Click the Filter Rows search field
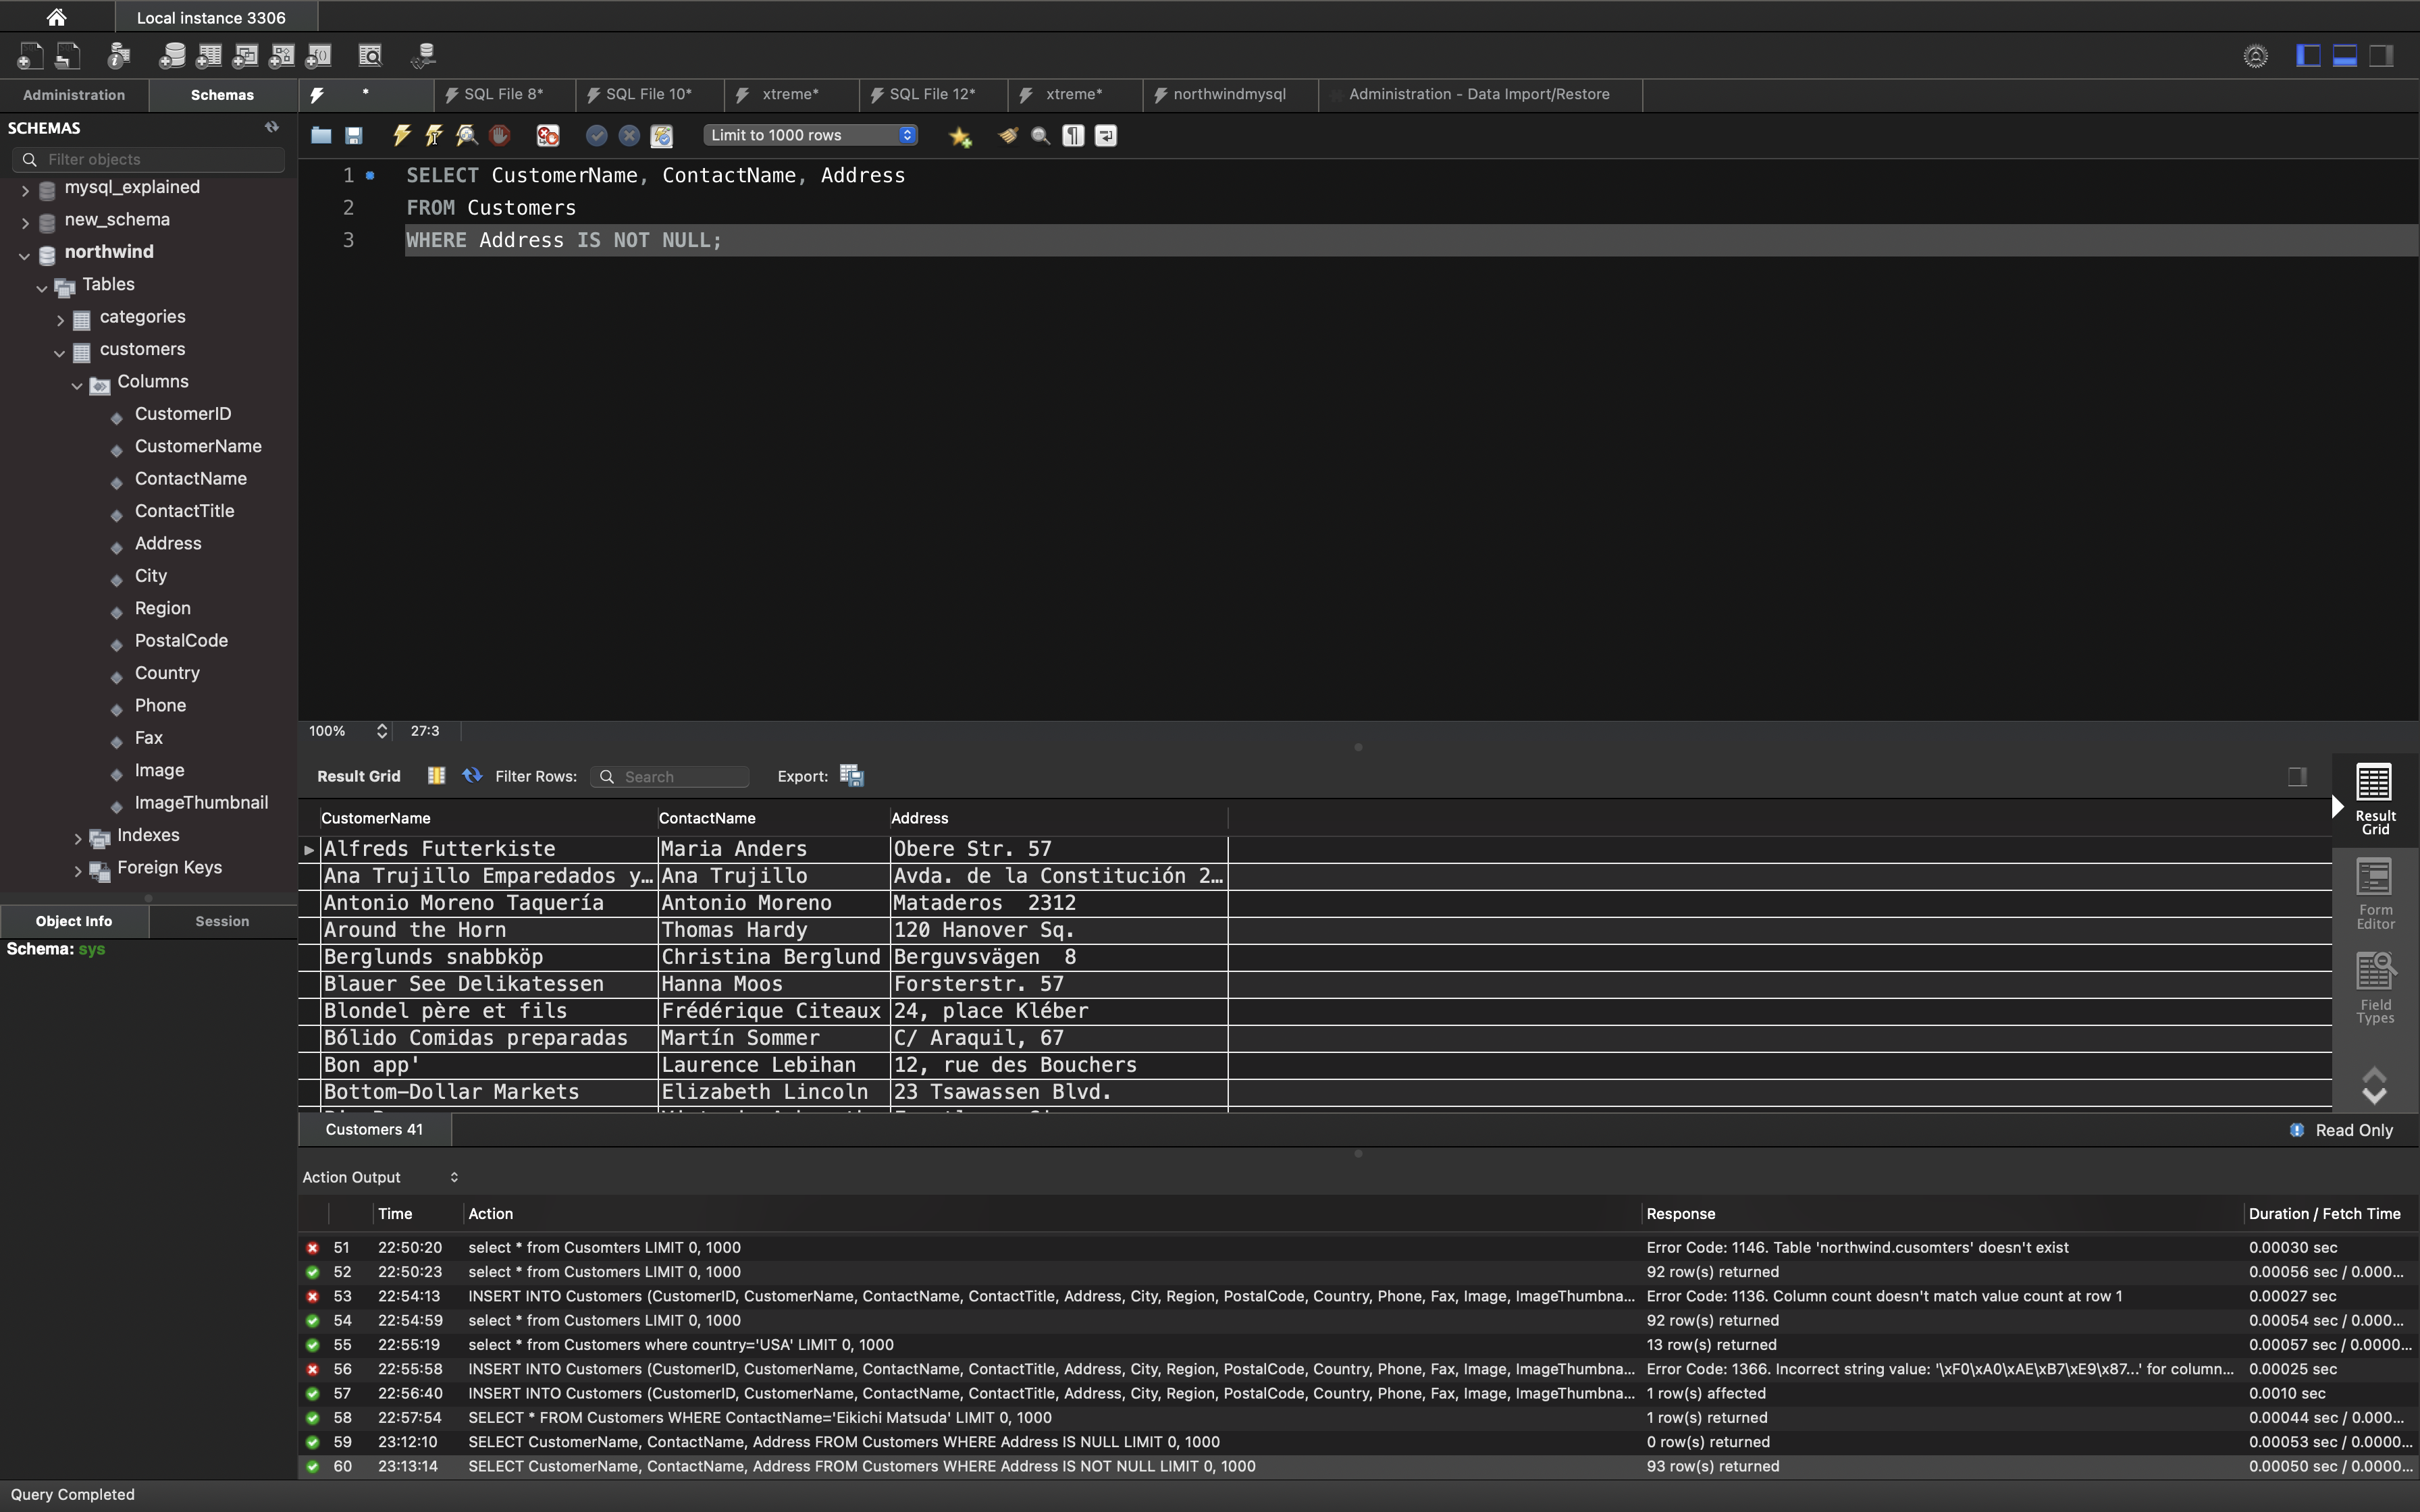Screen dimensions: 2420x1512 click(x=680, y=777)
